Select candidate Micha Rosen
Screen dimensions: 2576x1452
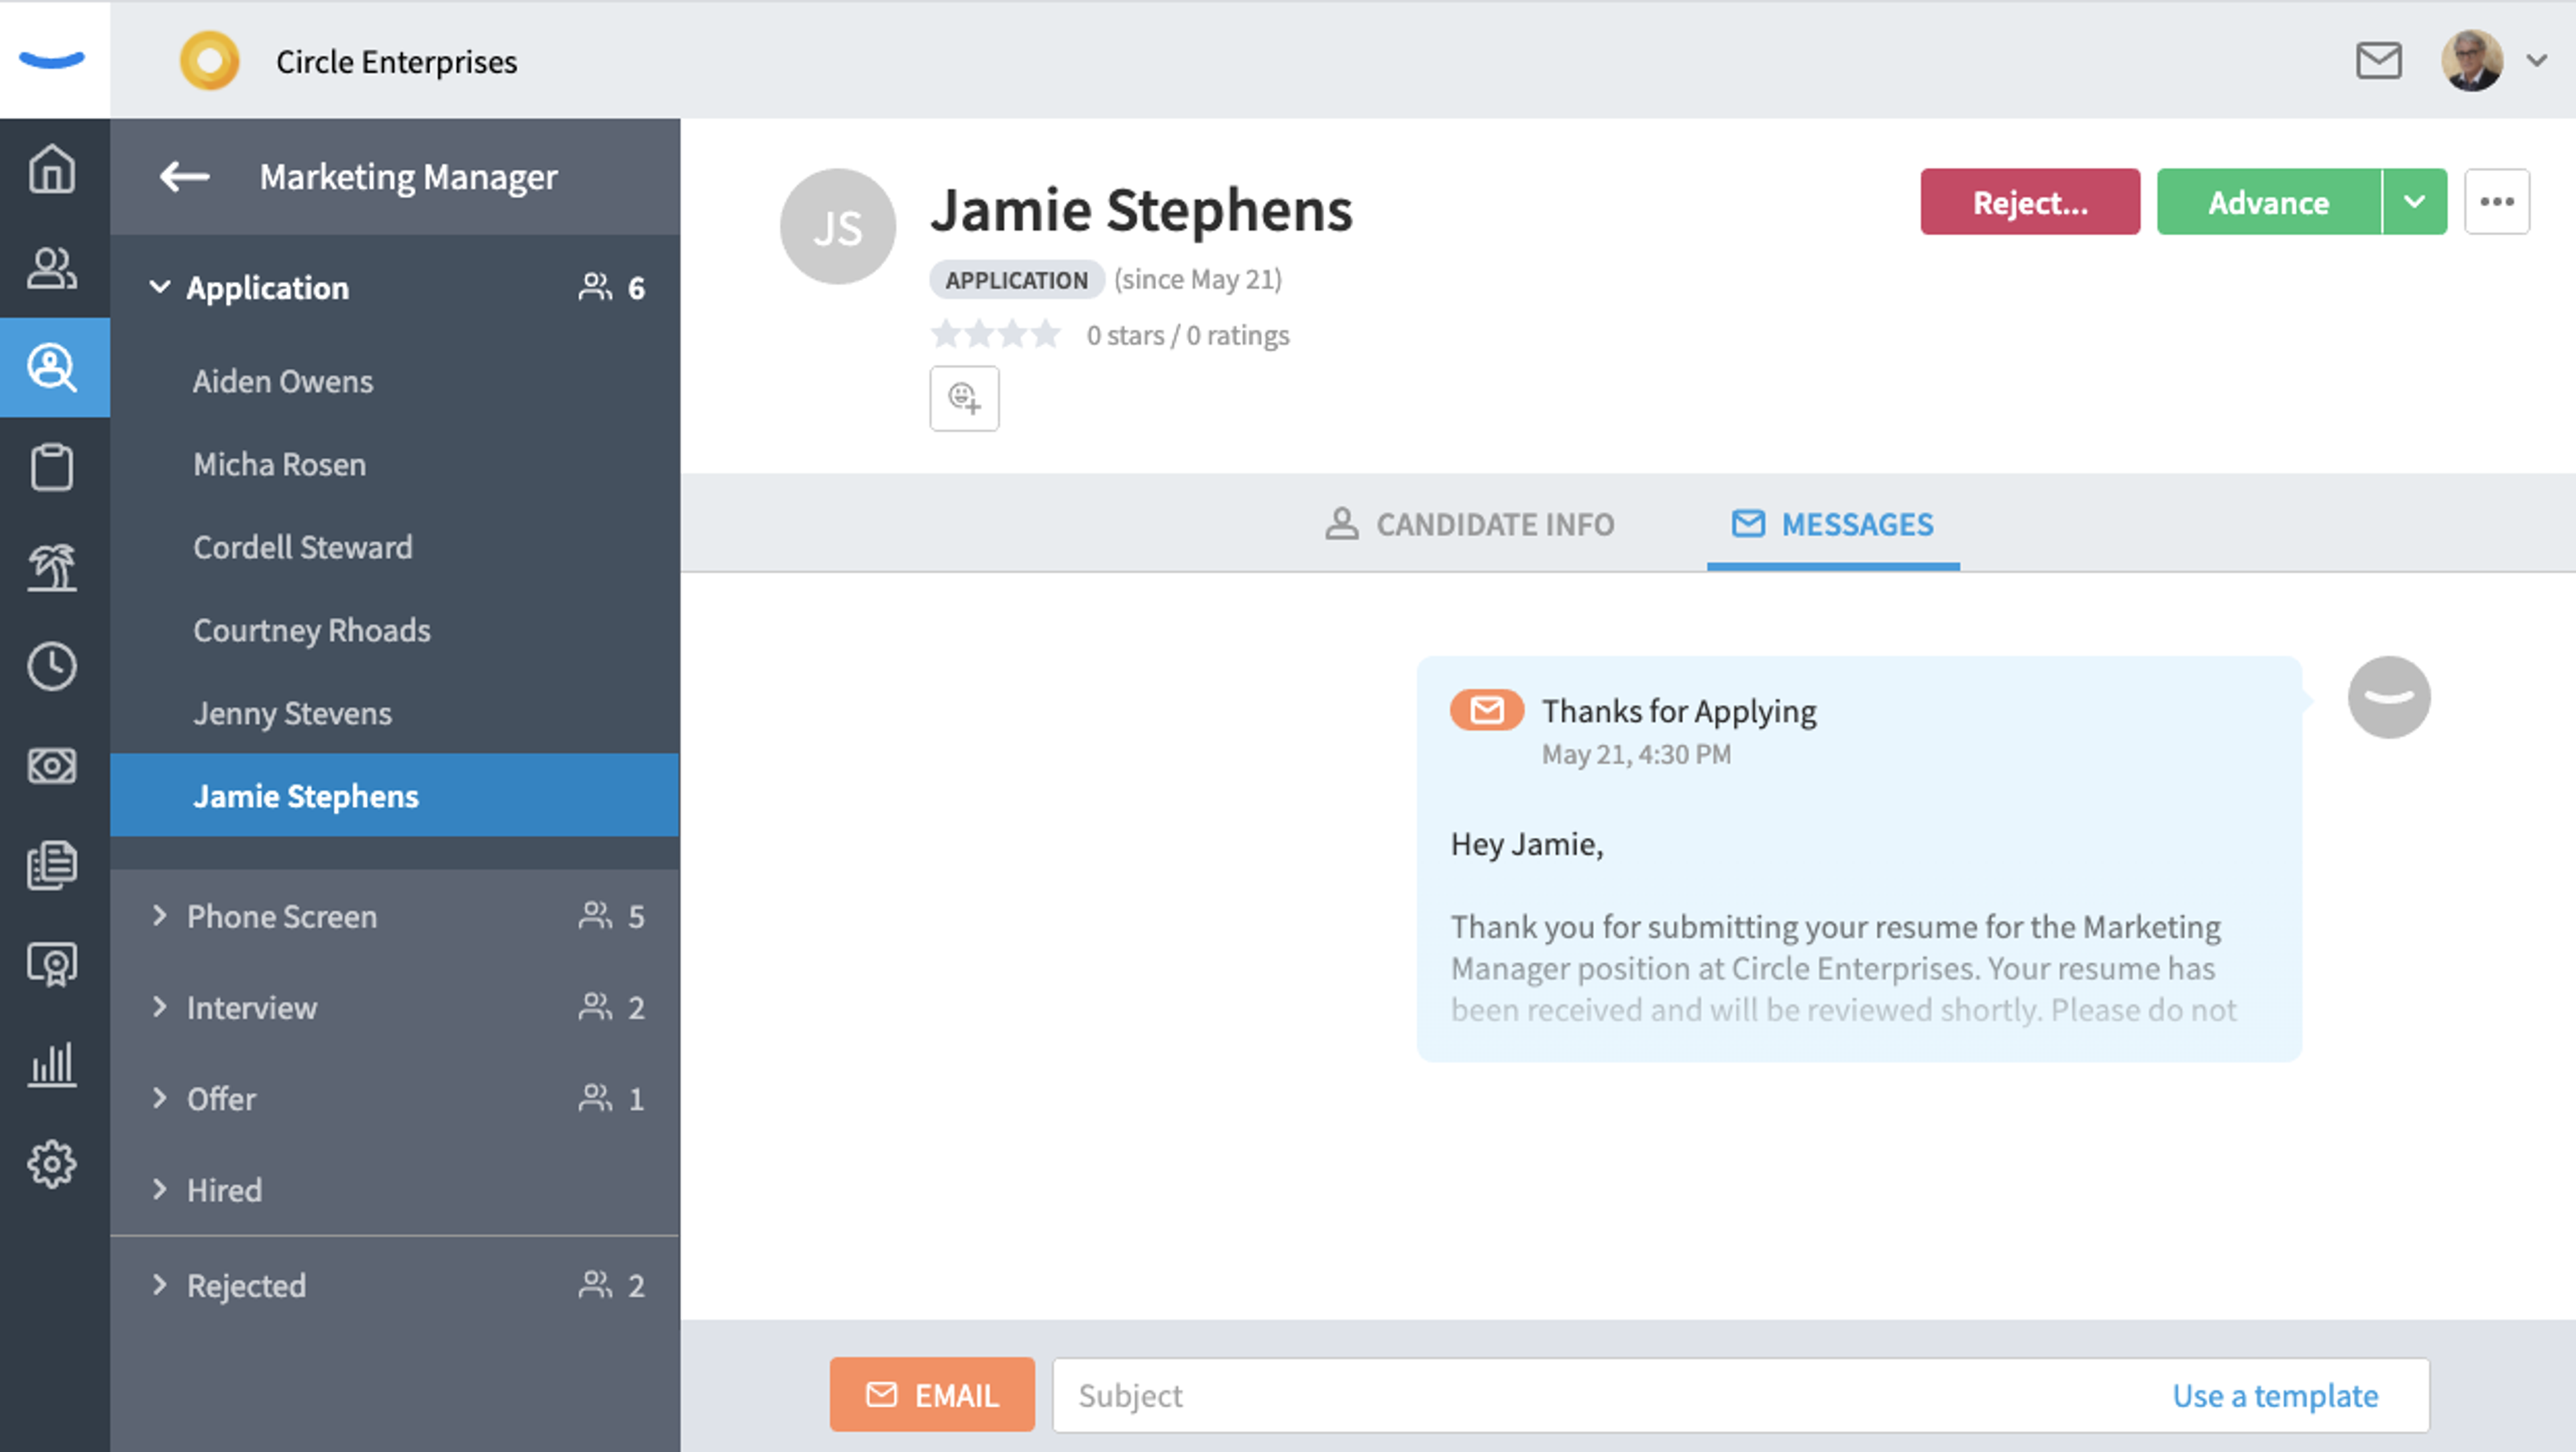(395, 464)
